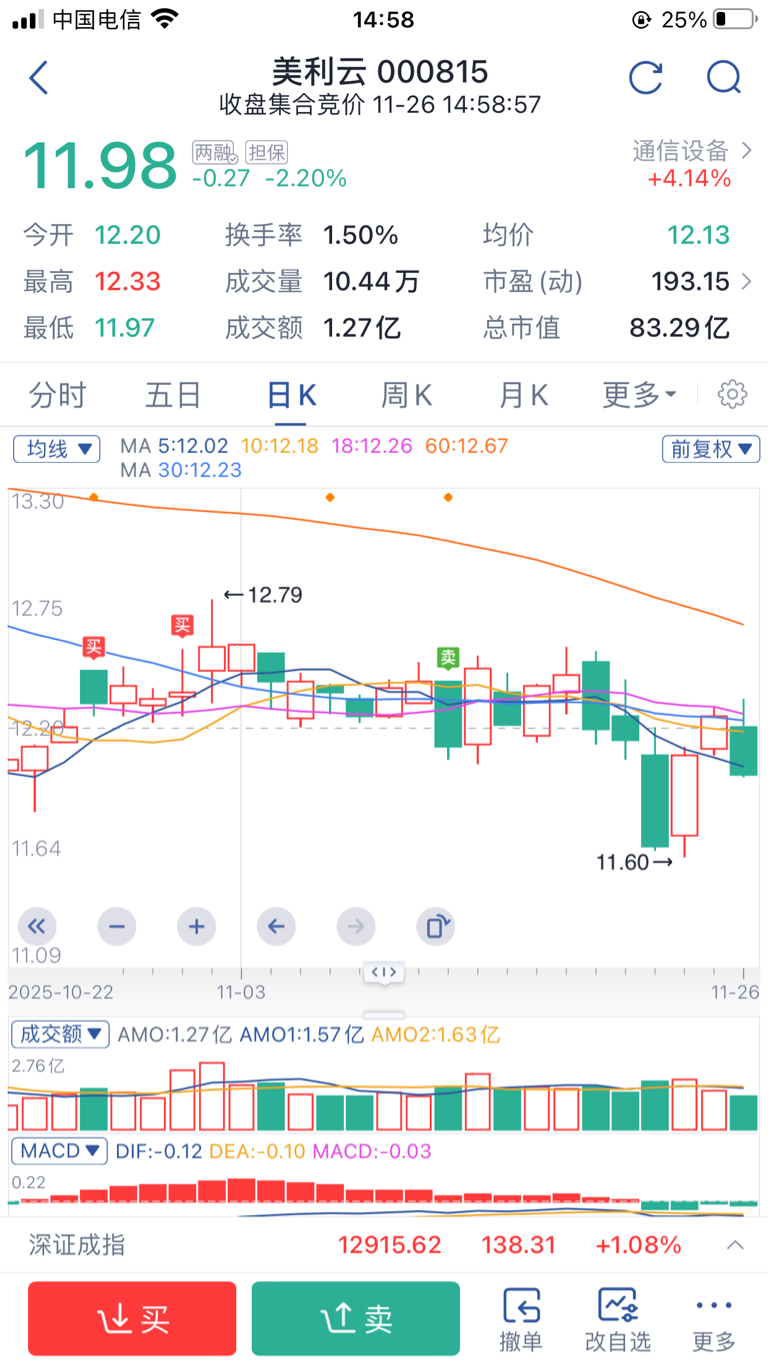Viewport: 768px width, 1366px height.
Task: Open 撤单 cancel order icon
Action: [x=521, y=1319]
